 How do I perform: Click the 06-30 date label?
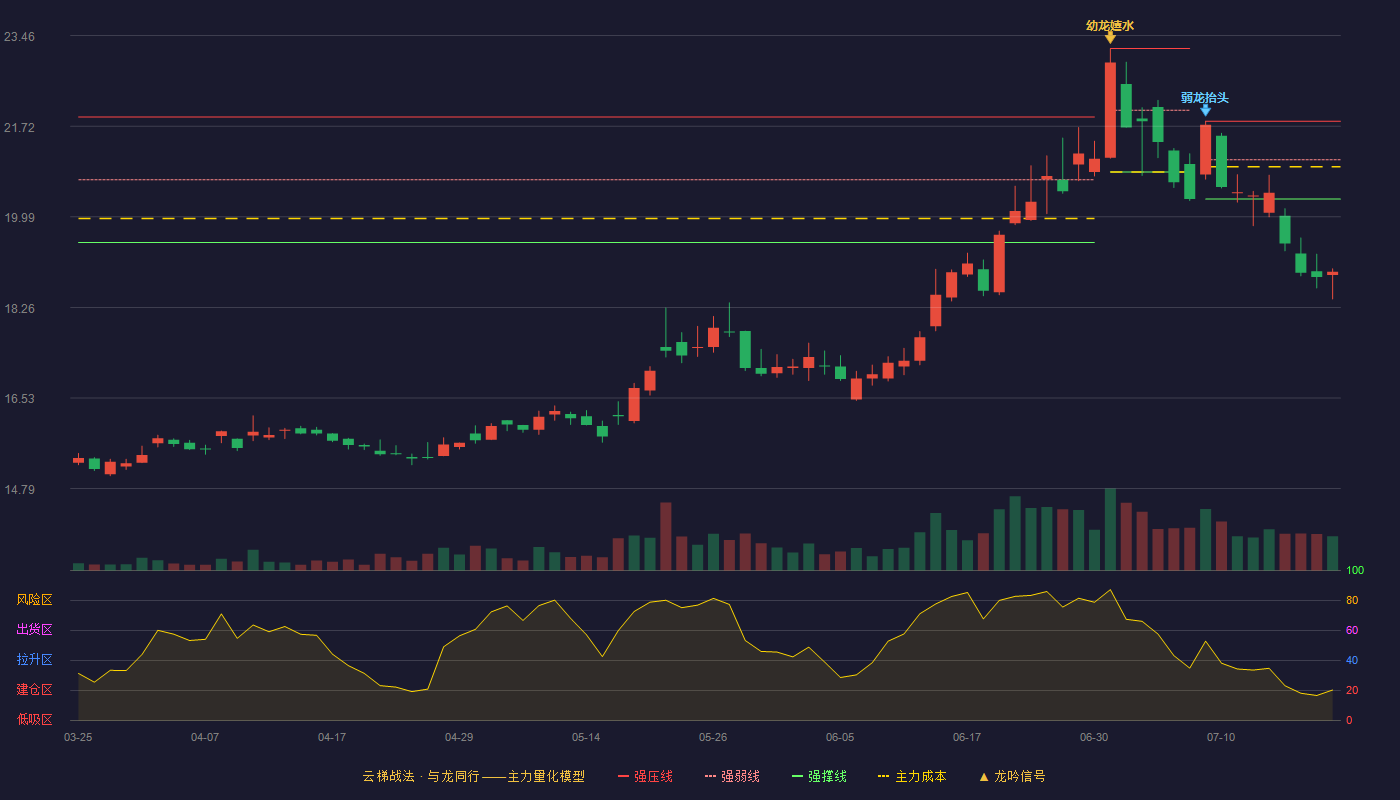[x=1094, y=737]
